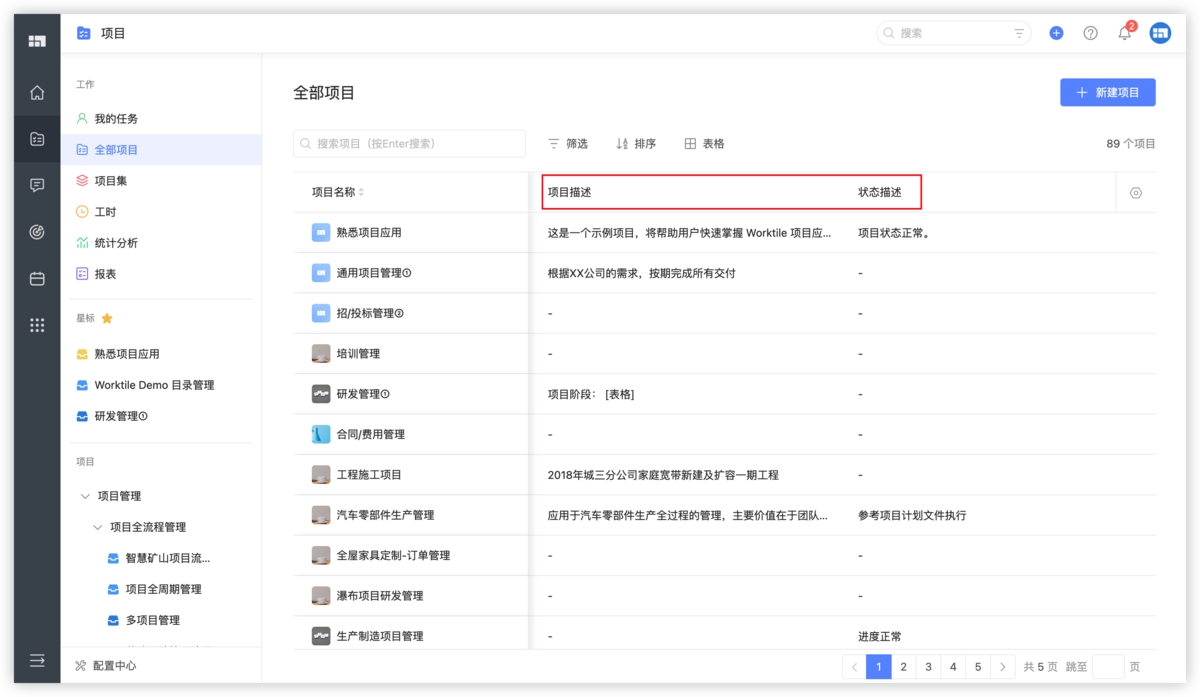Open the apps grid icon in left rail
Screen dimensions: 1200x697
pos(37,325)
